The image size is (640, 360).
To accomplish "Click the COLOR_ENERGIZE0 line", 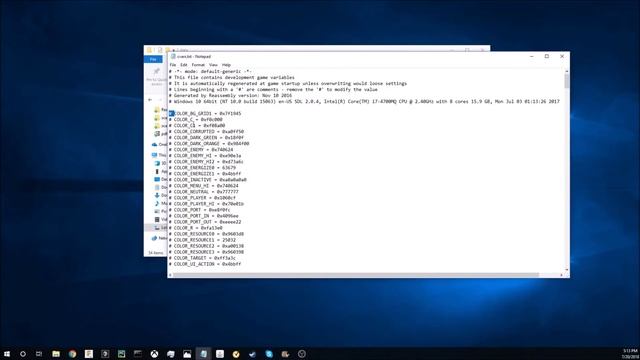I will coord(202,168).
